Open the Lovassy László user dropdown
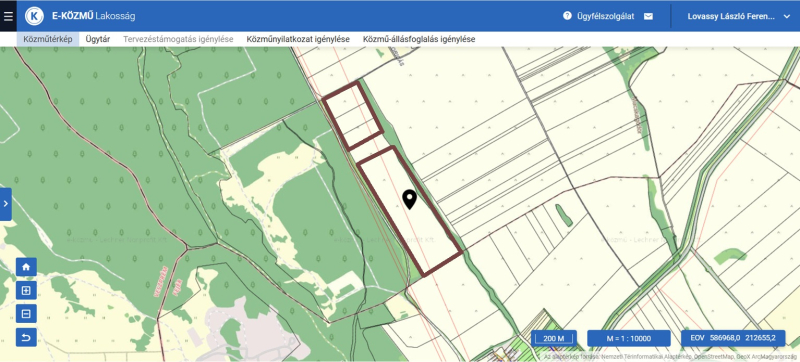Screen dimensions: 800x362 [x=739, y=16]
